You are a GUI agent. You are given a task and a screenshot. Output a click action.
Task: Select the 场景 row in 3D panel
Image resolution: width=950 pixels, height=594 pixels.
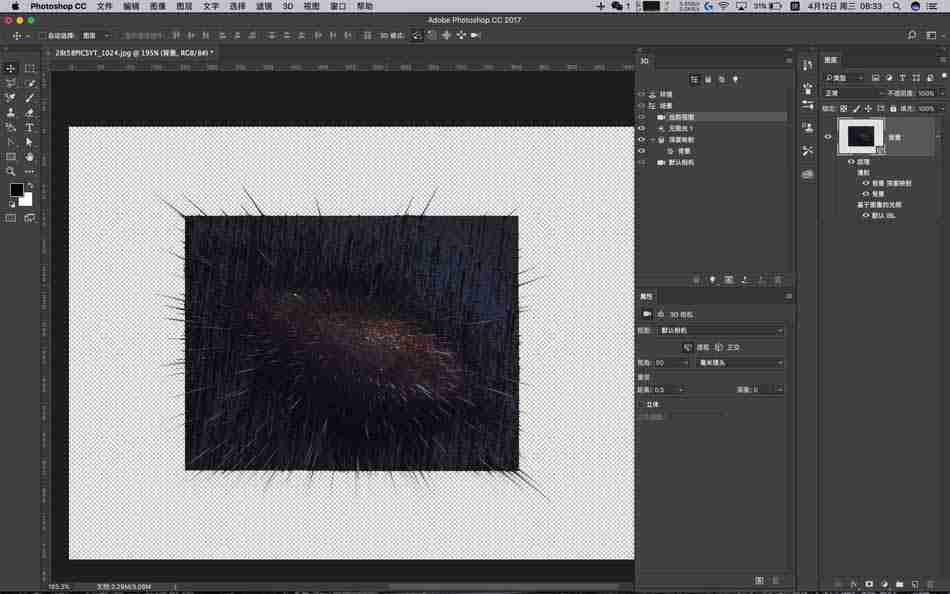[x=712, y=106]
